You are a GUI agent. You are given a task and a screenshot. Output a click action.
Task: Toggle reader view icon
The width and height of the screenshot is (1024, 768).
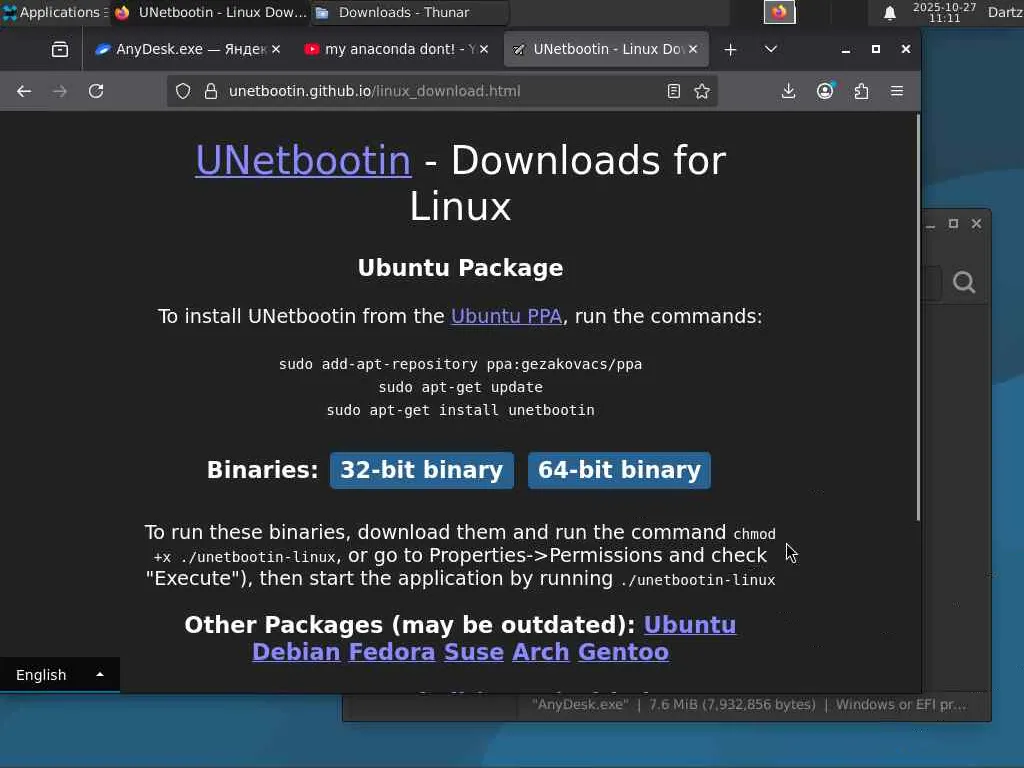674,91
